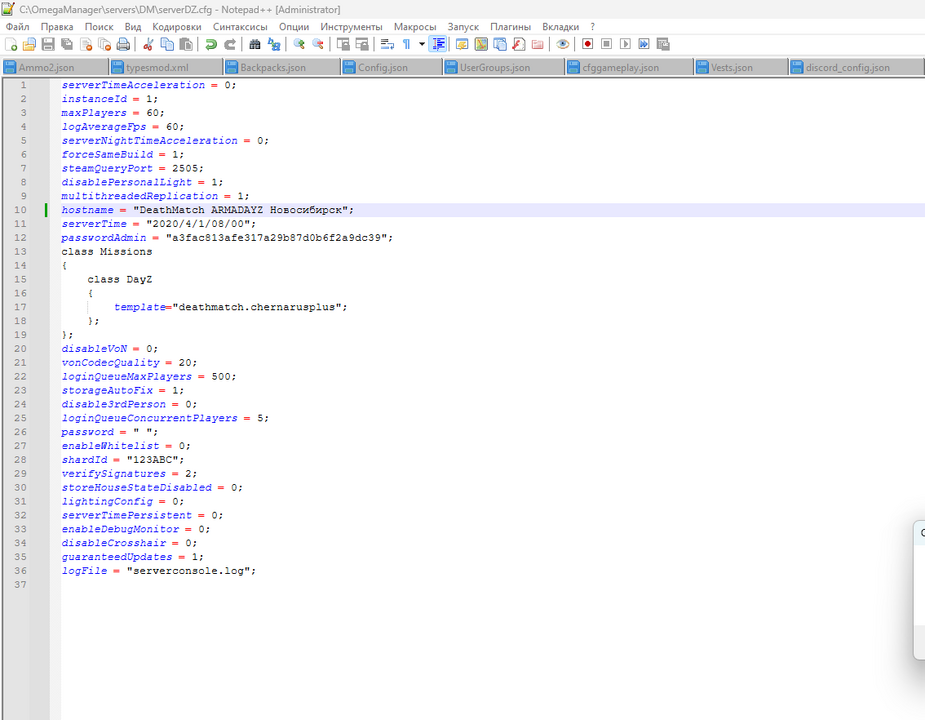Play back the recorded macro

(x=625, y=44)
